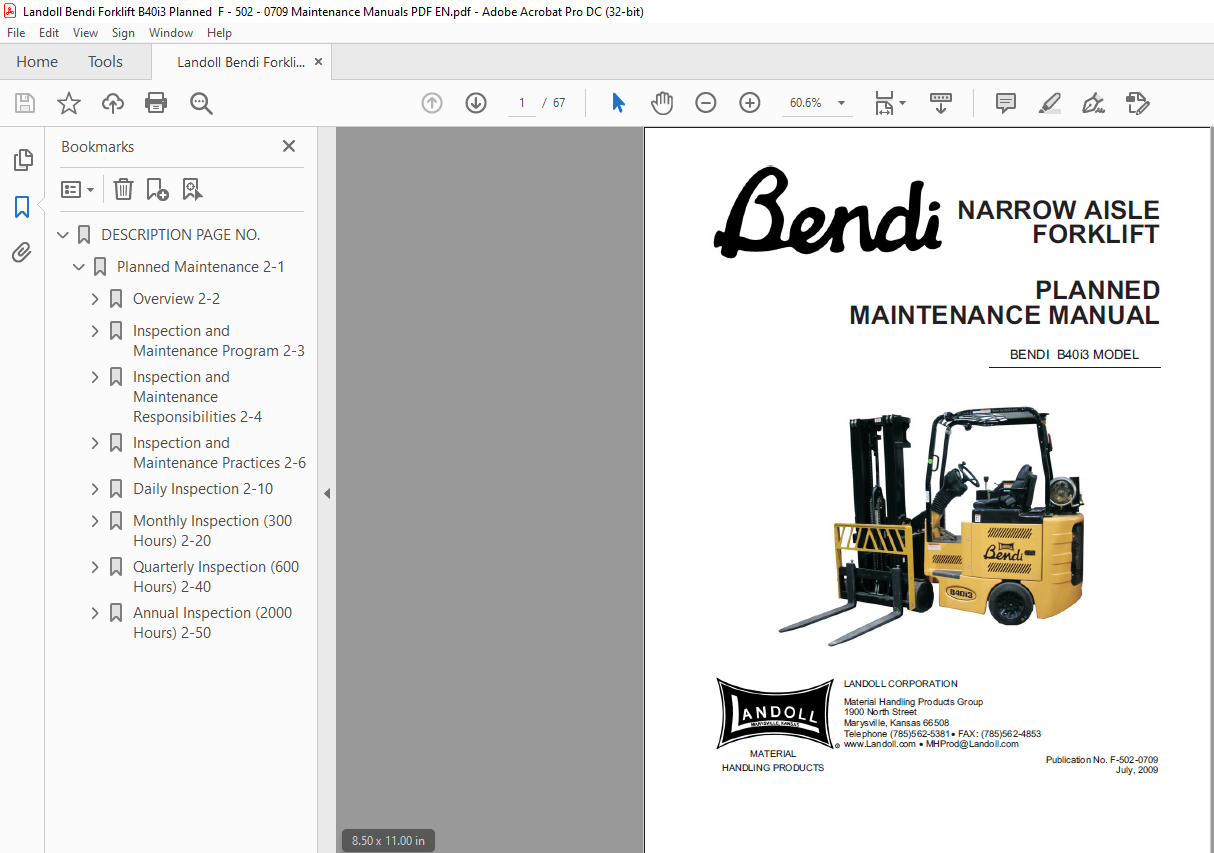Go to Overview 2-2 bookmark
This screenshot has height=853, width=1214.
tap(176, 299)
